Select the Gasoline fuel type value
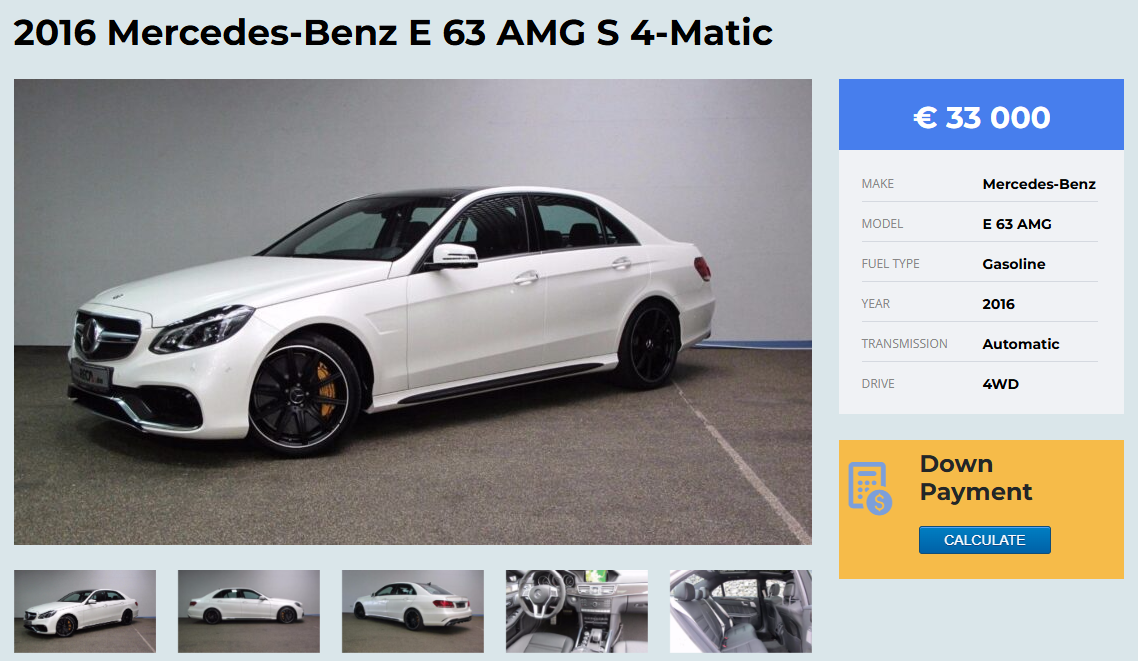Screen dimensions: 1138x661 tap(1014, 264)
